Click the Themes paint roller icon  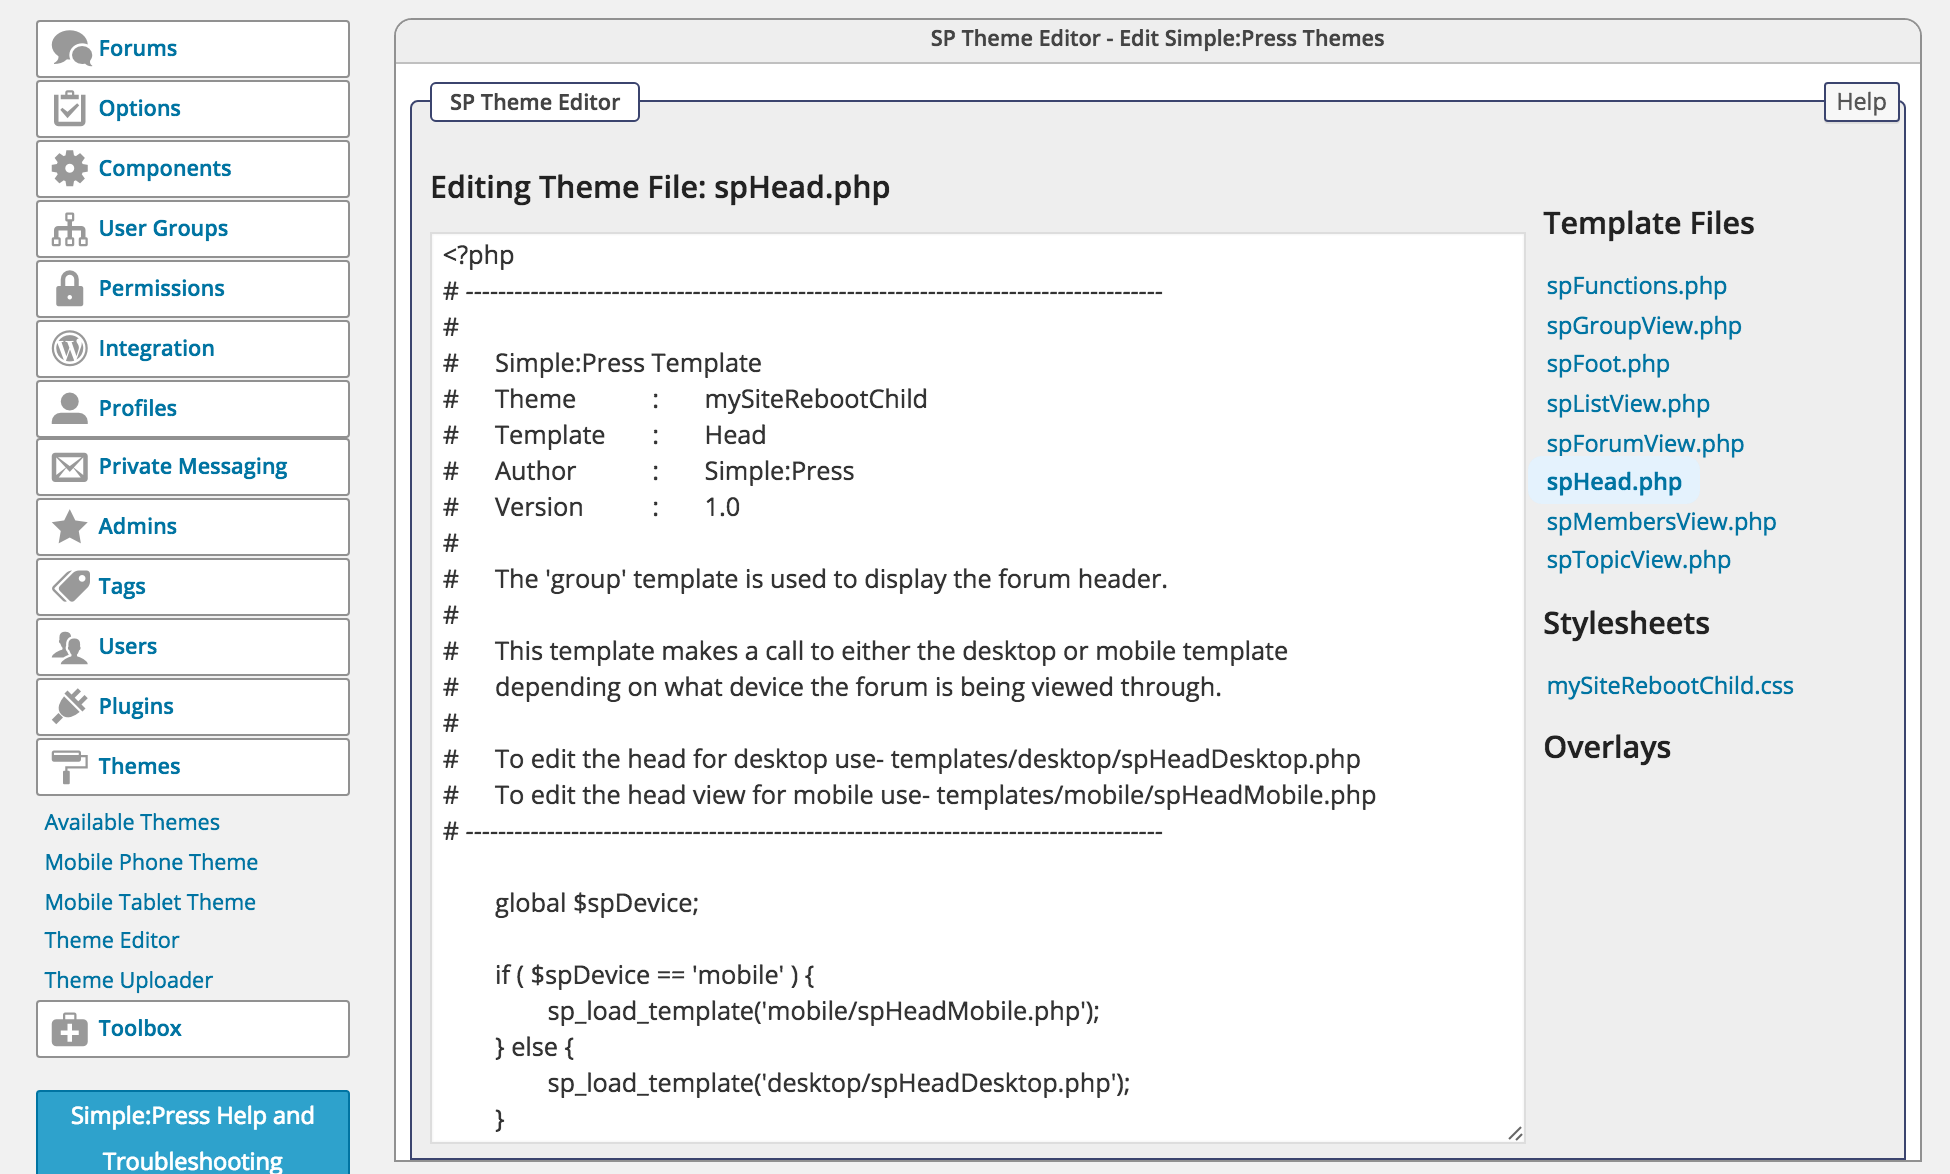pos(70,766)
